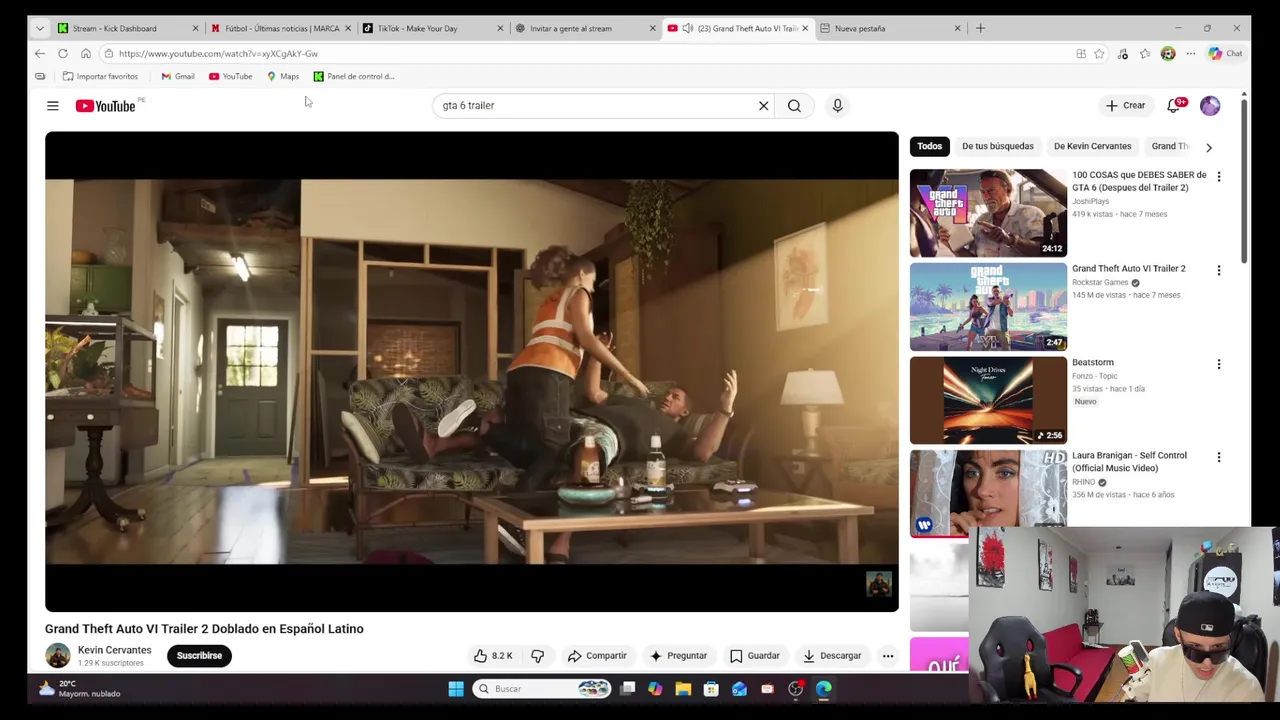Open the browser profile icon
The image size is (1280, 720).
tap(1168, 54)
